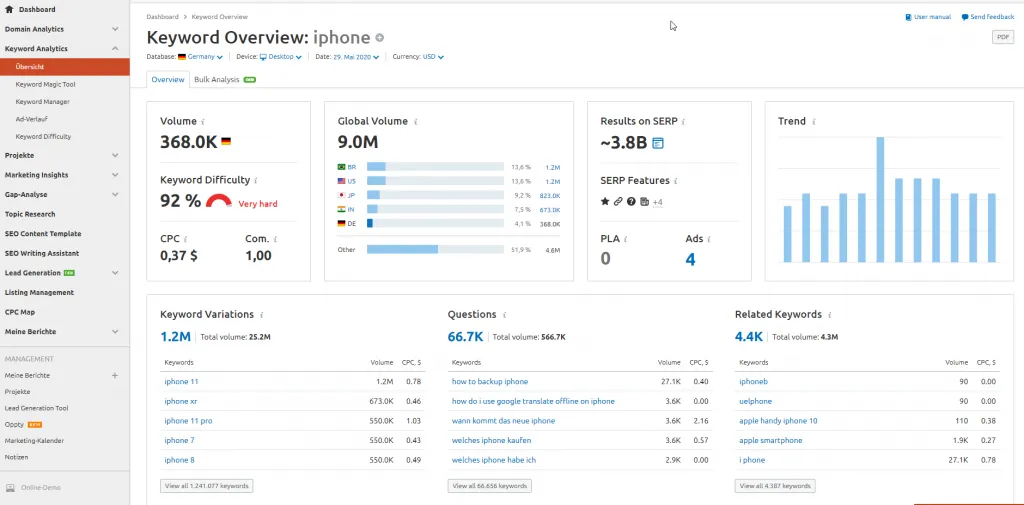Click the User manual book icon
The image size is (1024, 505).
point(908,17)
